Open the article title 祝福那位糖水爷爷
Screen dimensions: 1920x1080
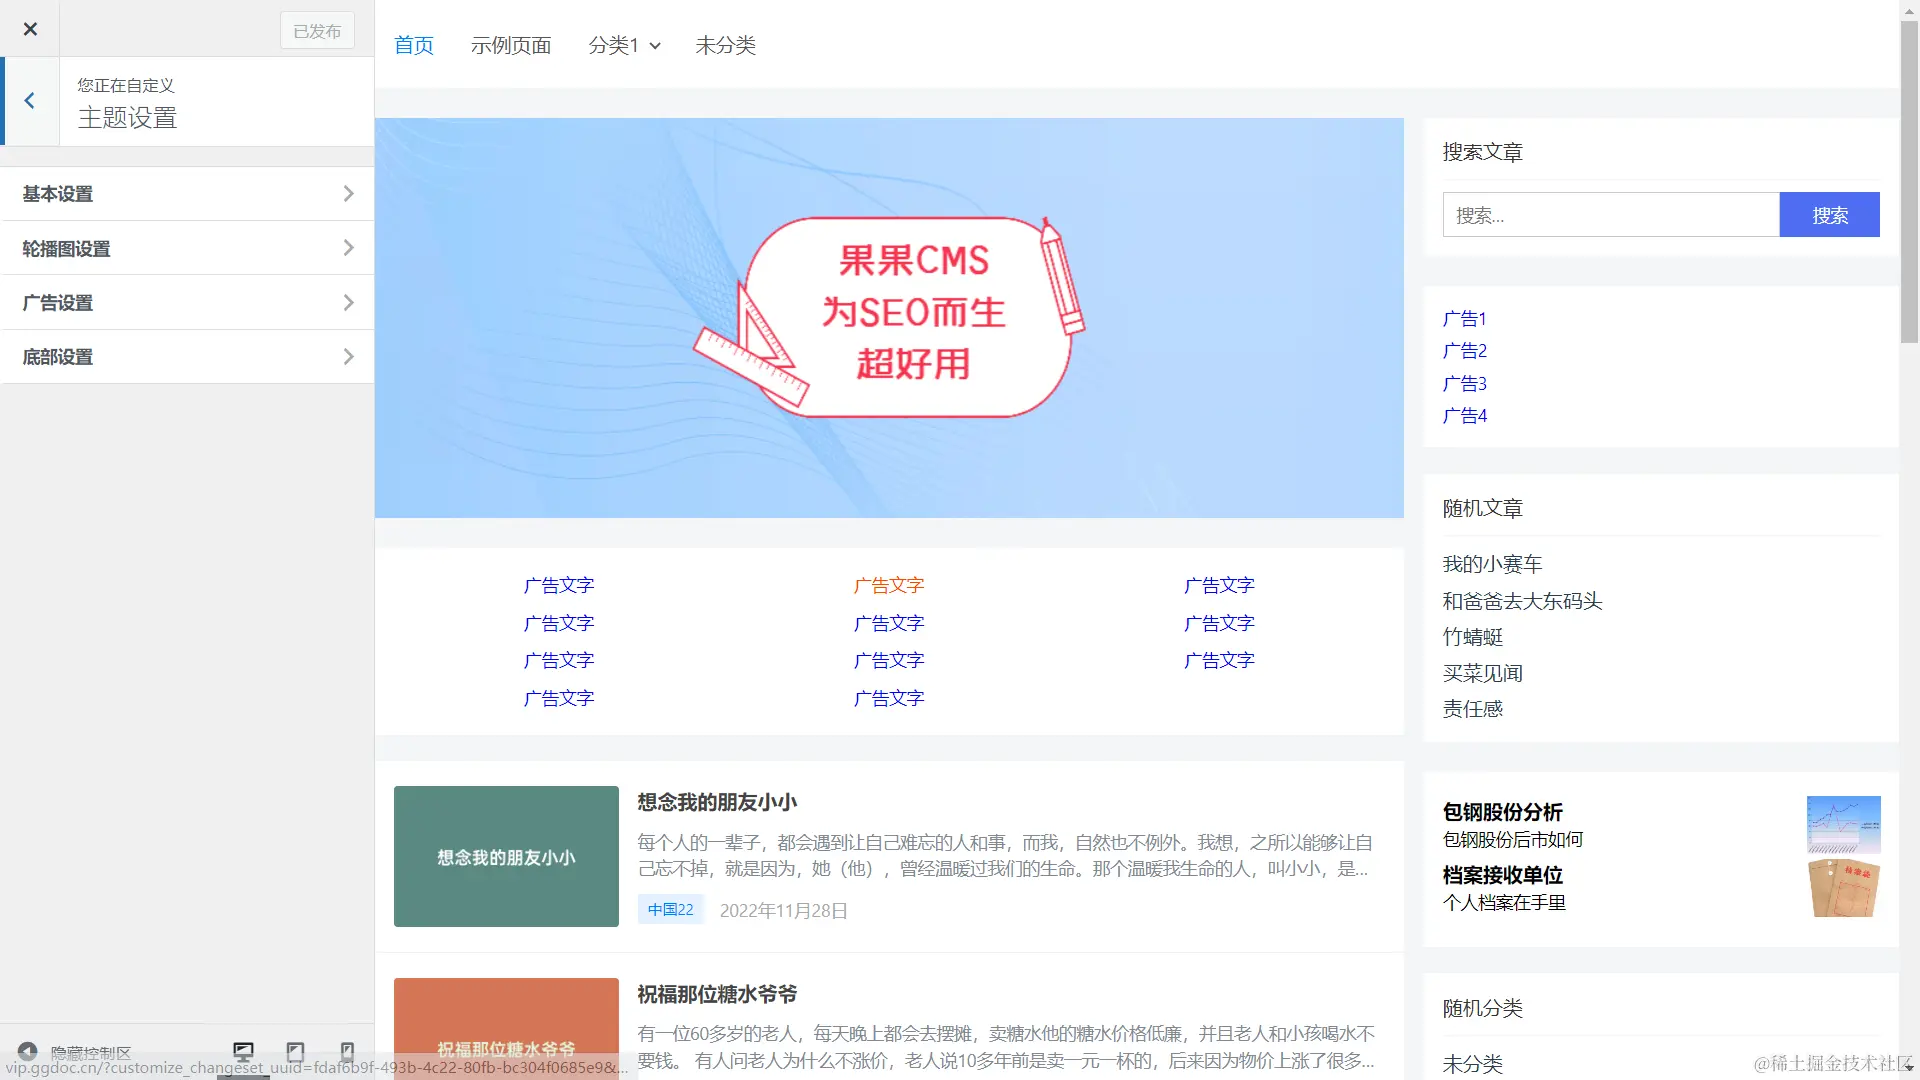coord(717,994)
